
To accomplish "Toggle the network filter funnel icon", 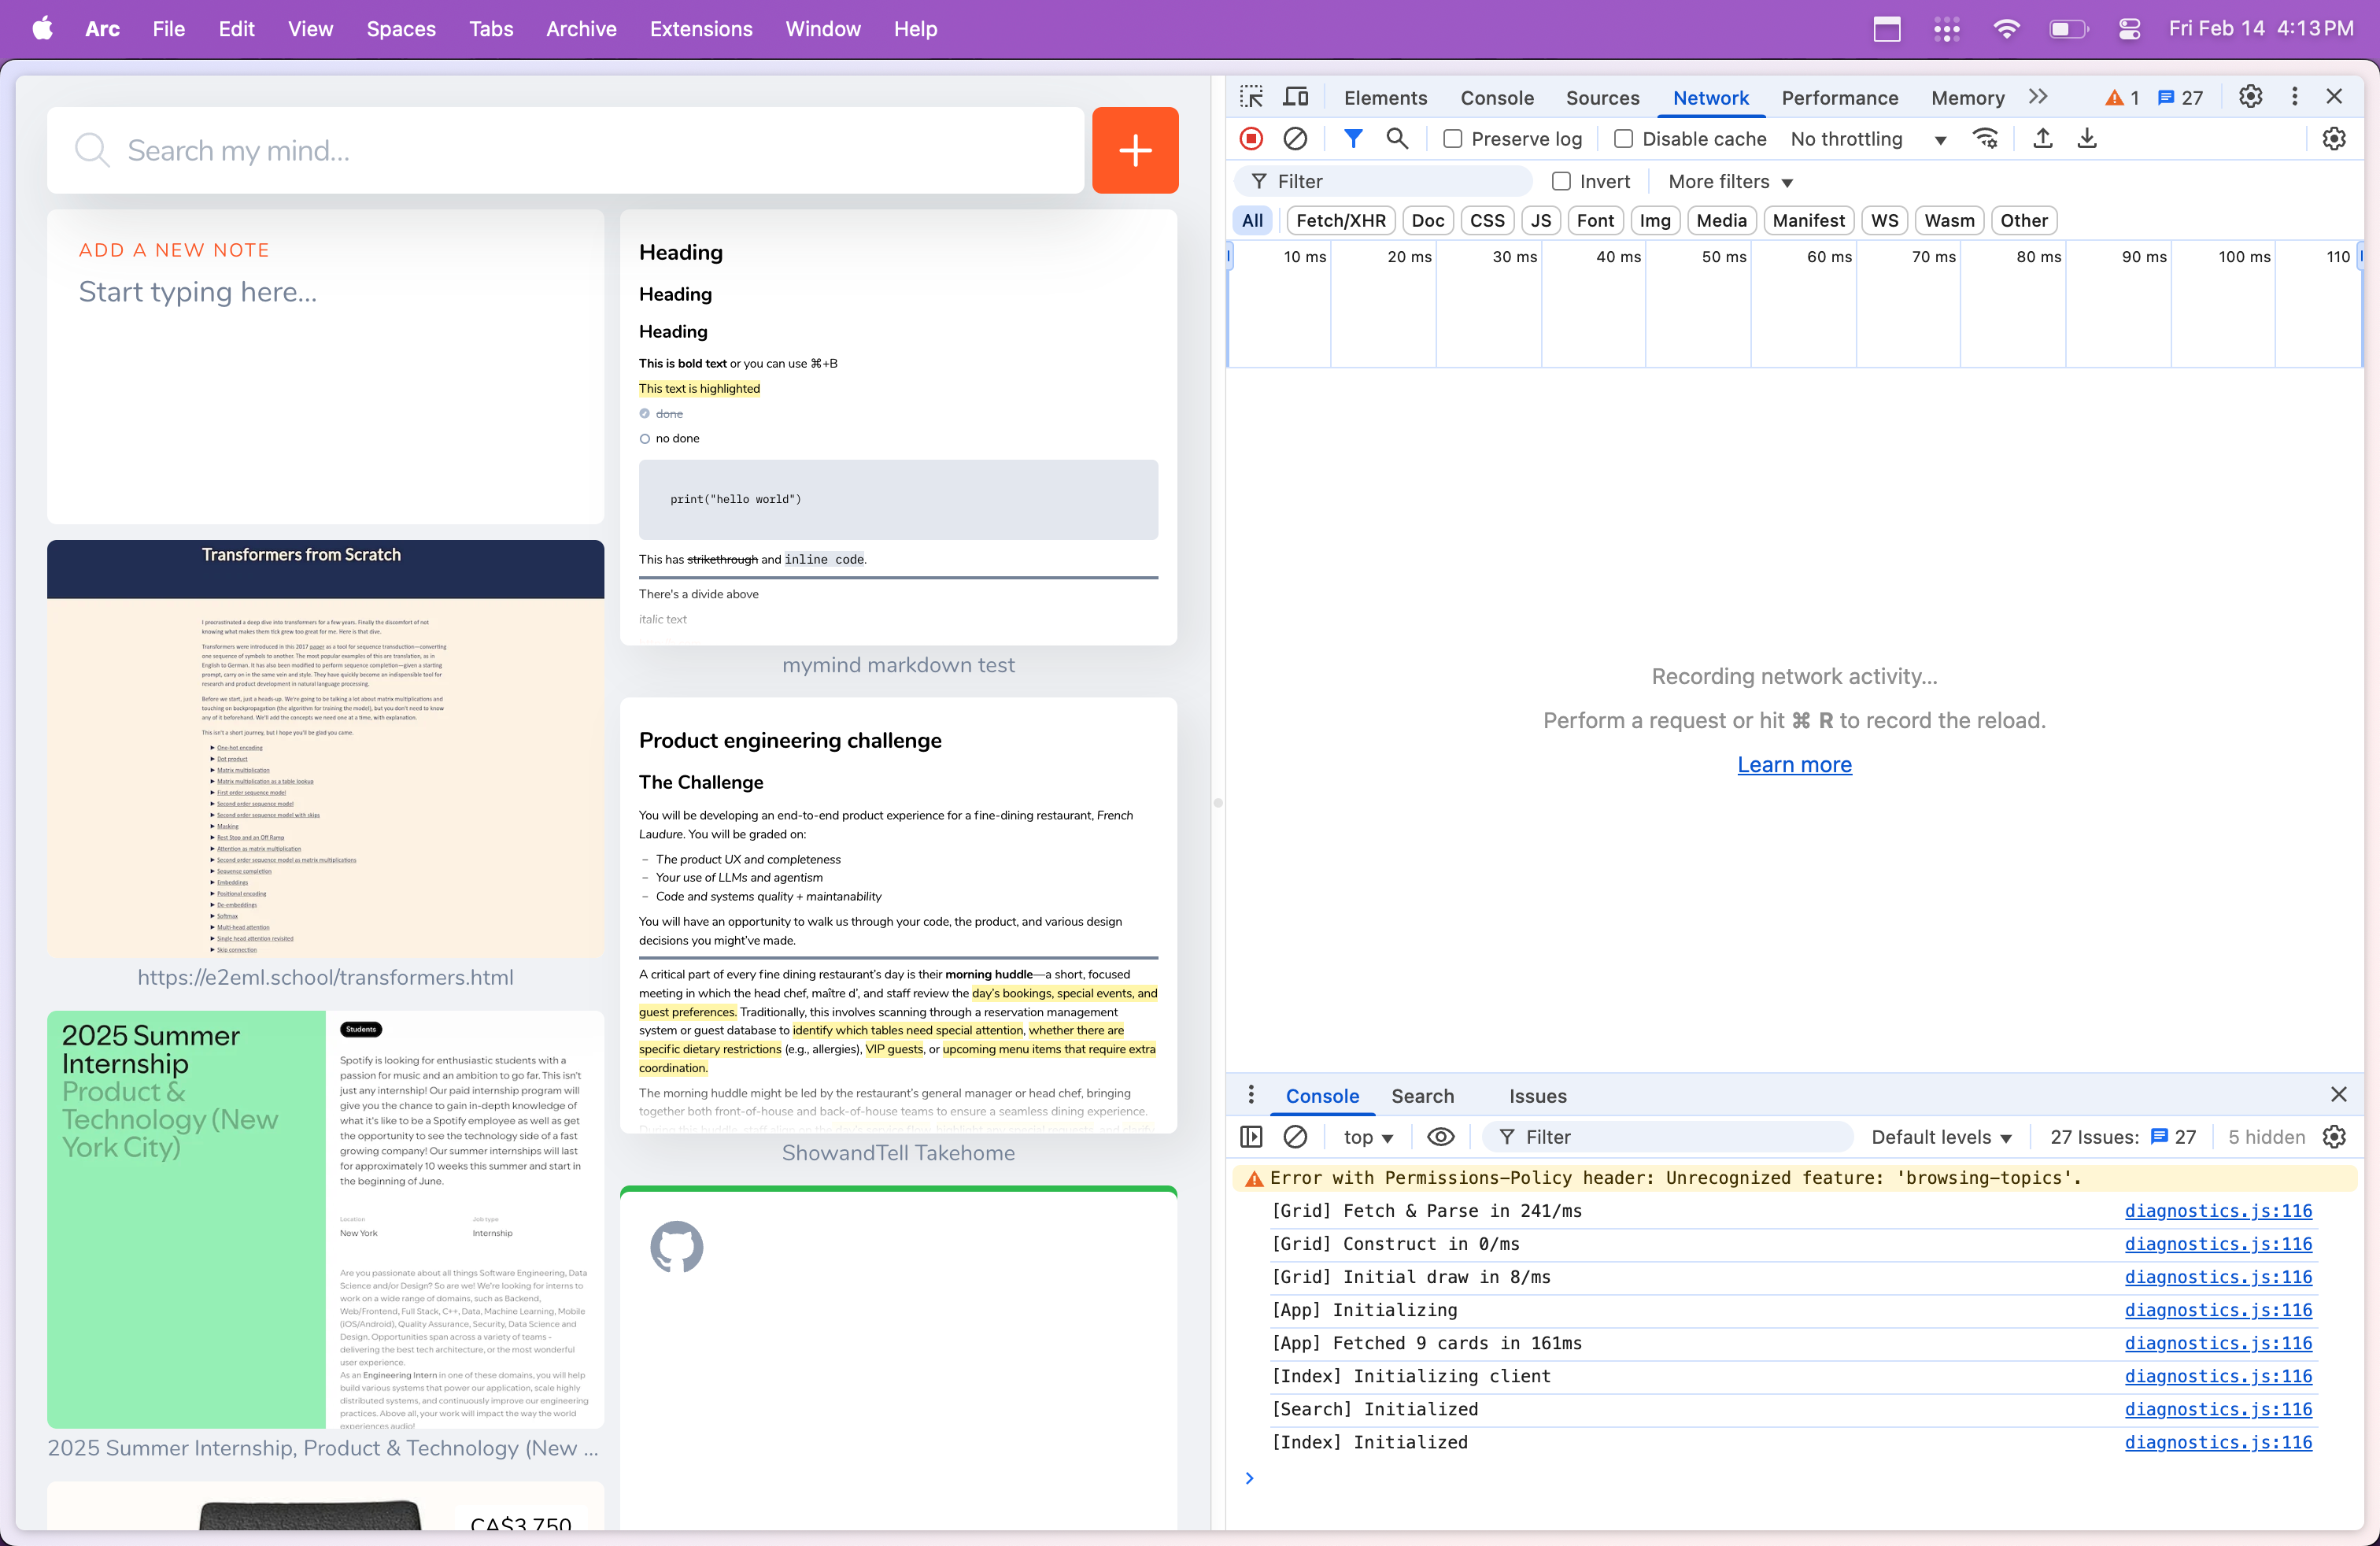I will pos(1352,139).
